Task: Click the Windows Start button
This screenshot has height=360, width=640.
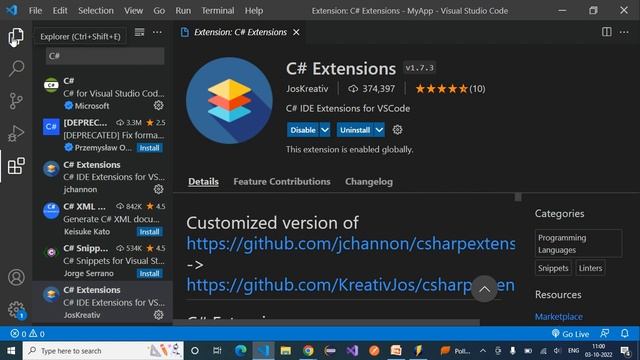Action: click(11, 351)
